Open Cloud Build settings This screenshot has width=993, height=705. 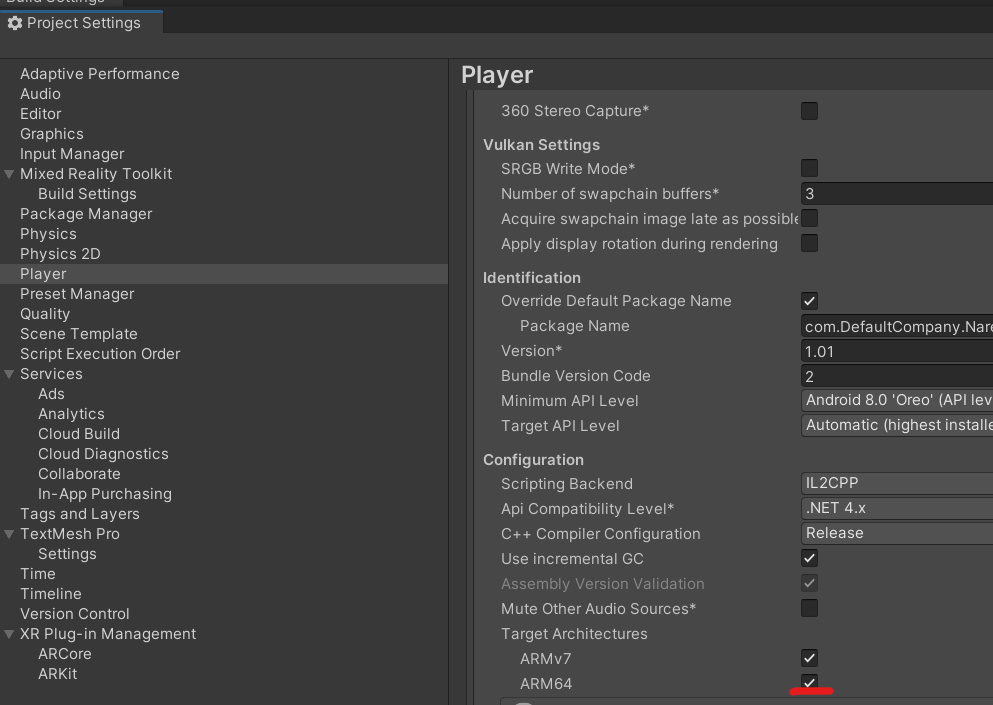79,434
